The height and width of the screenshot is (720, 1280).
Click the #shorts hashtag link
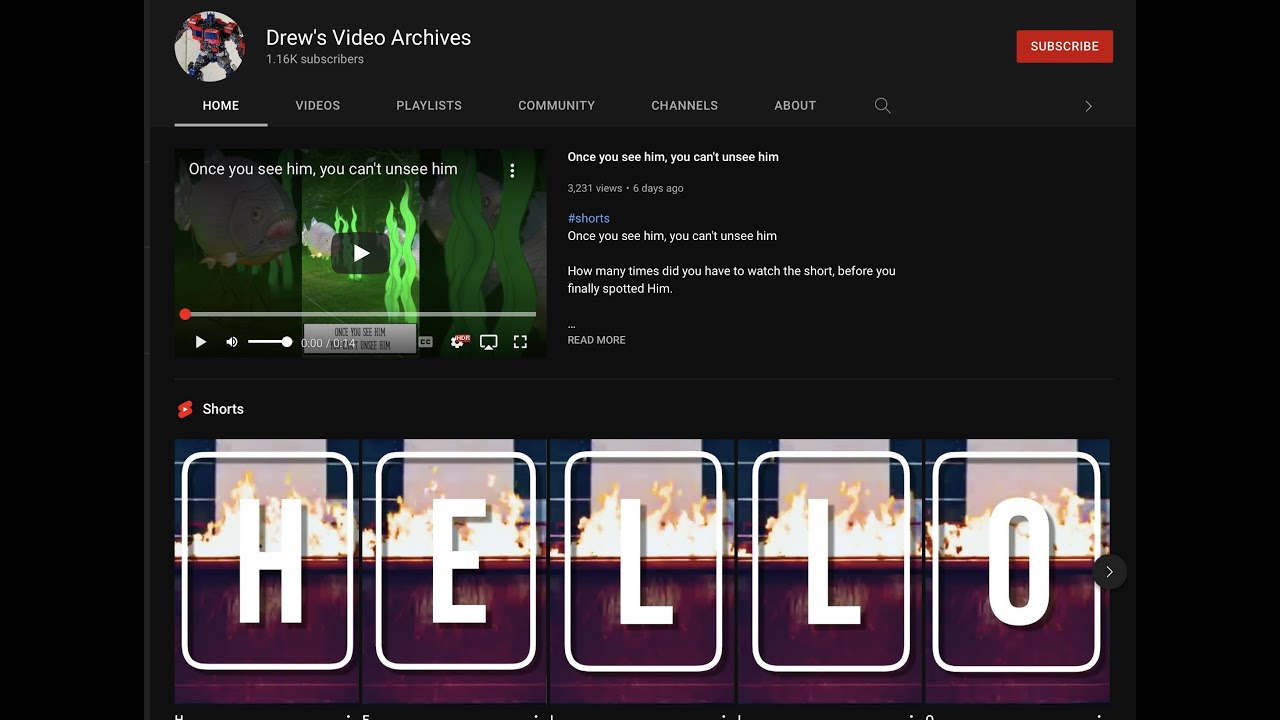pyautogui.click(x=588, y=218)
